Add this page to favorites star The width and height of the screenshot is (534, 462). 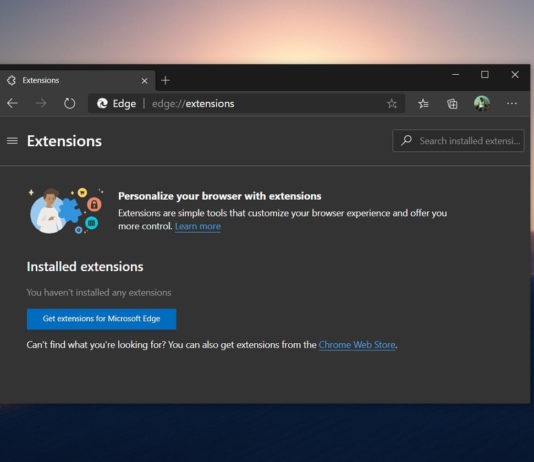click(392, 103)
